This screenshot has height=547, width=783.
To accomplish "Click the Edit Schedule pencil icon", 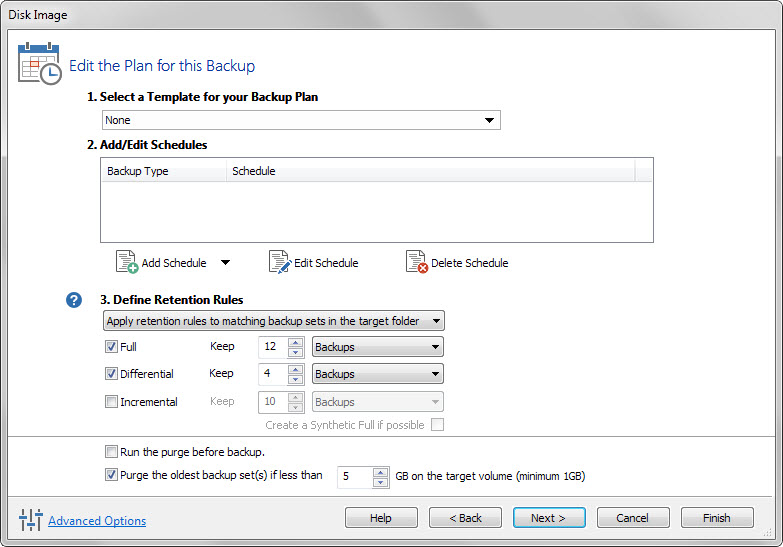I will coord(280,262).
